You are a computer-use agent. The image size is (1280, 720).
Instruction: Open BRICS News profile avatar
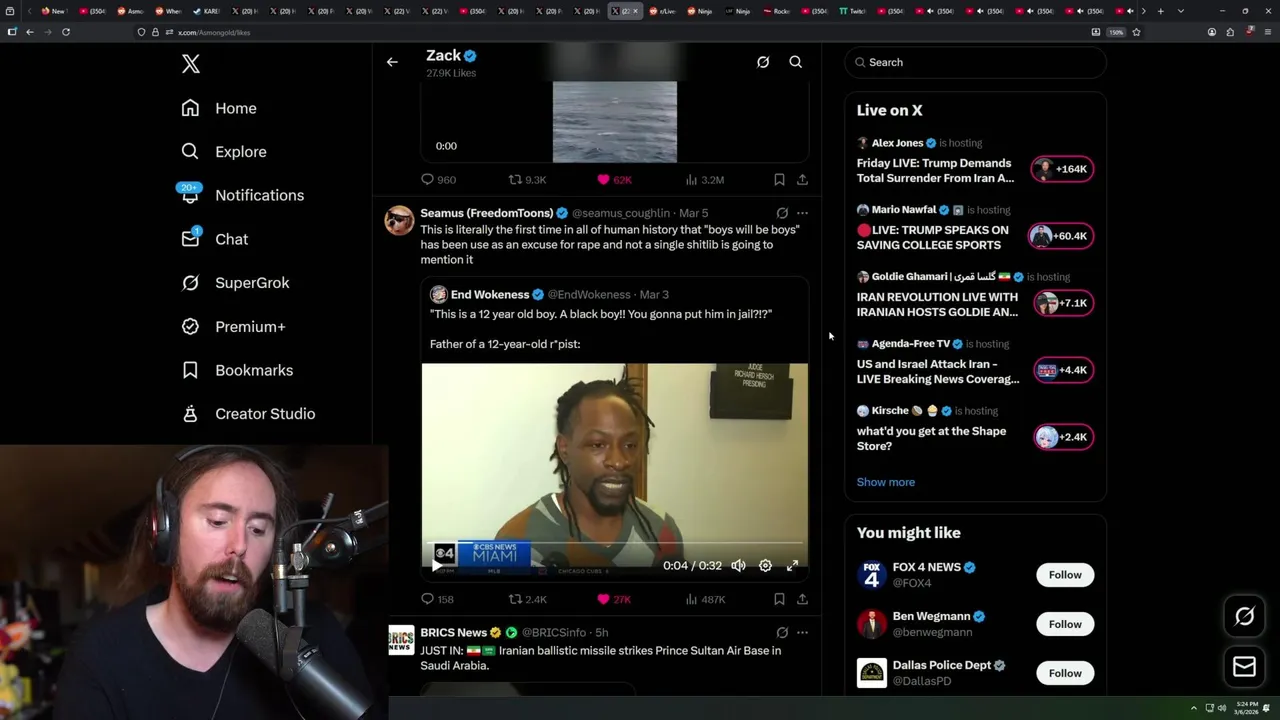pyautogui.click(x=400, y=640)
